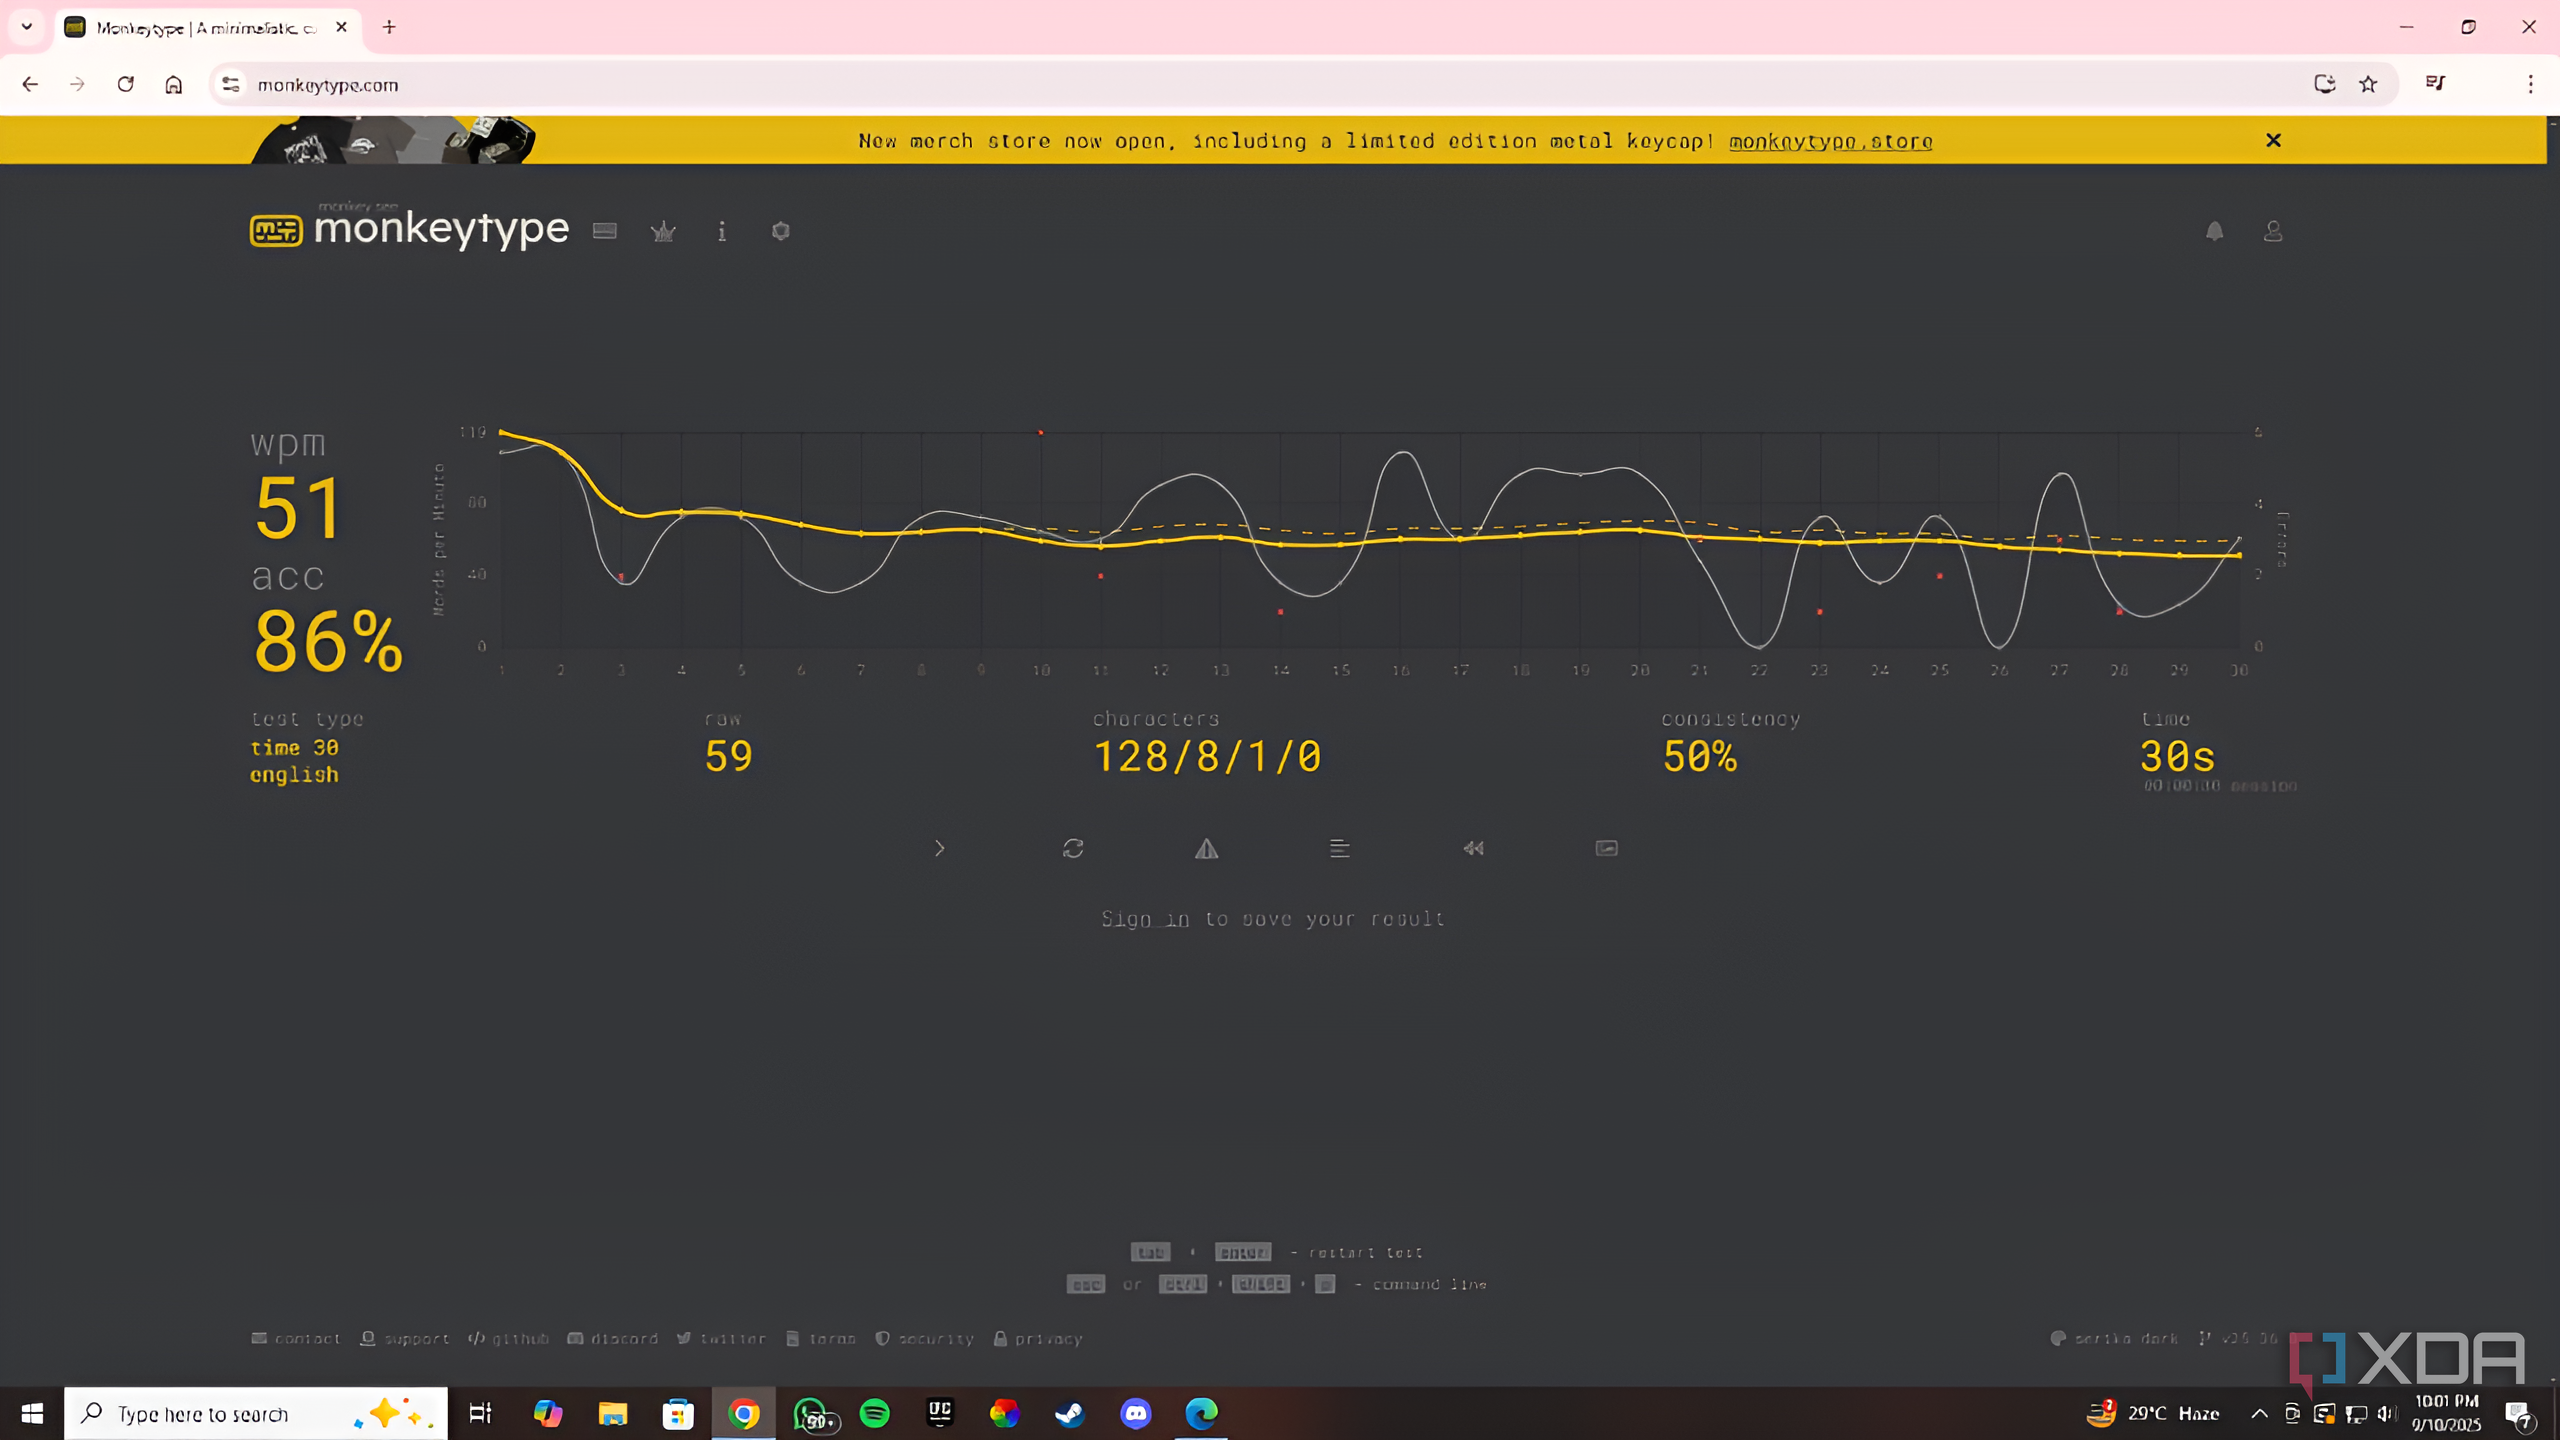Open the account profile icon
2560x1440 pixels.
click(2273, 232)
